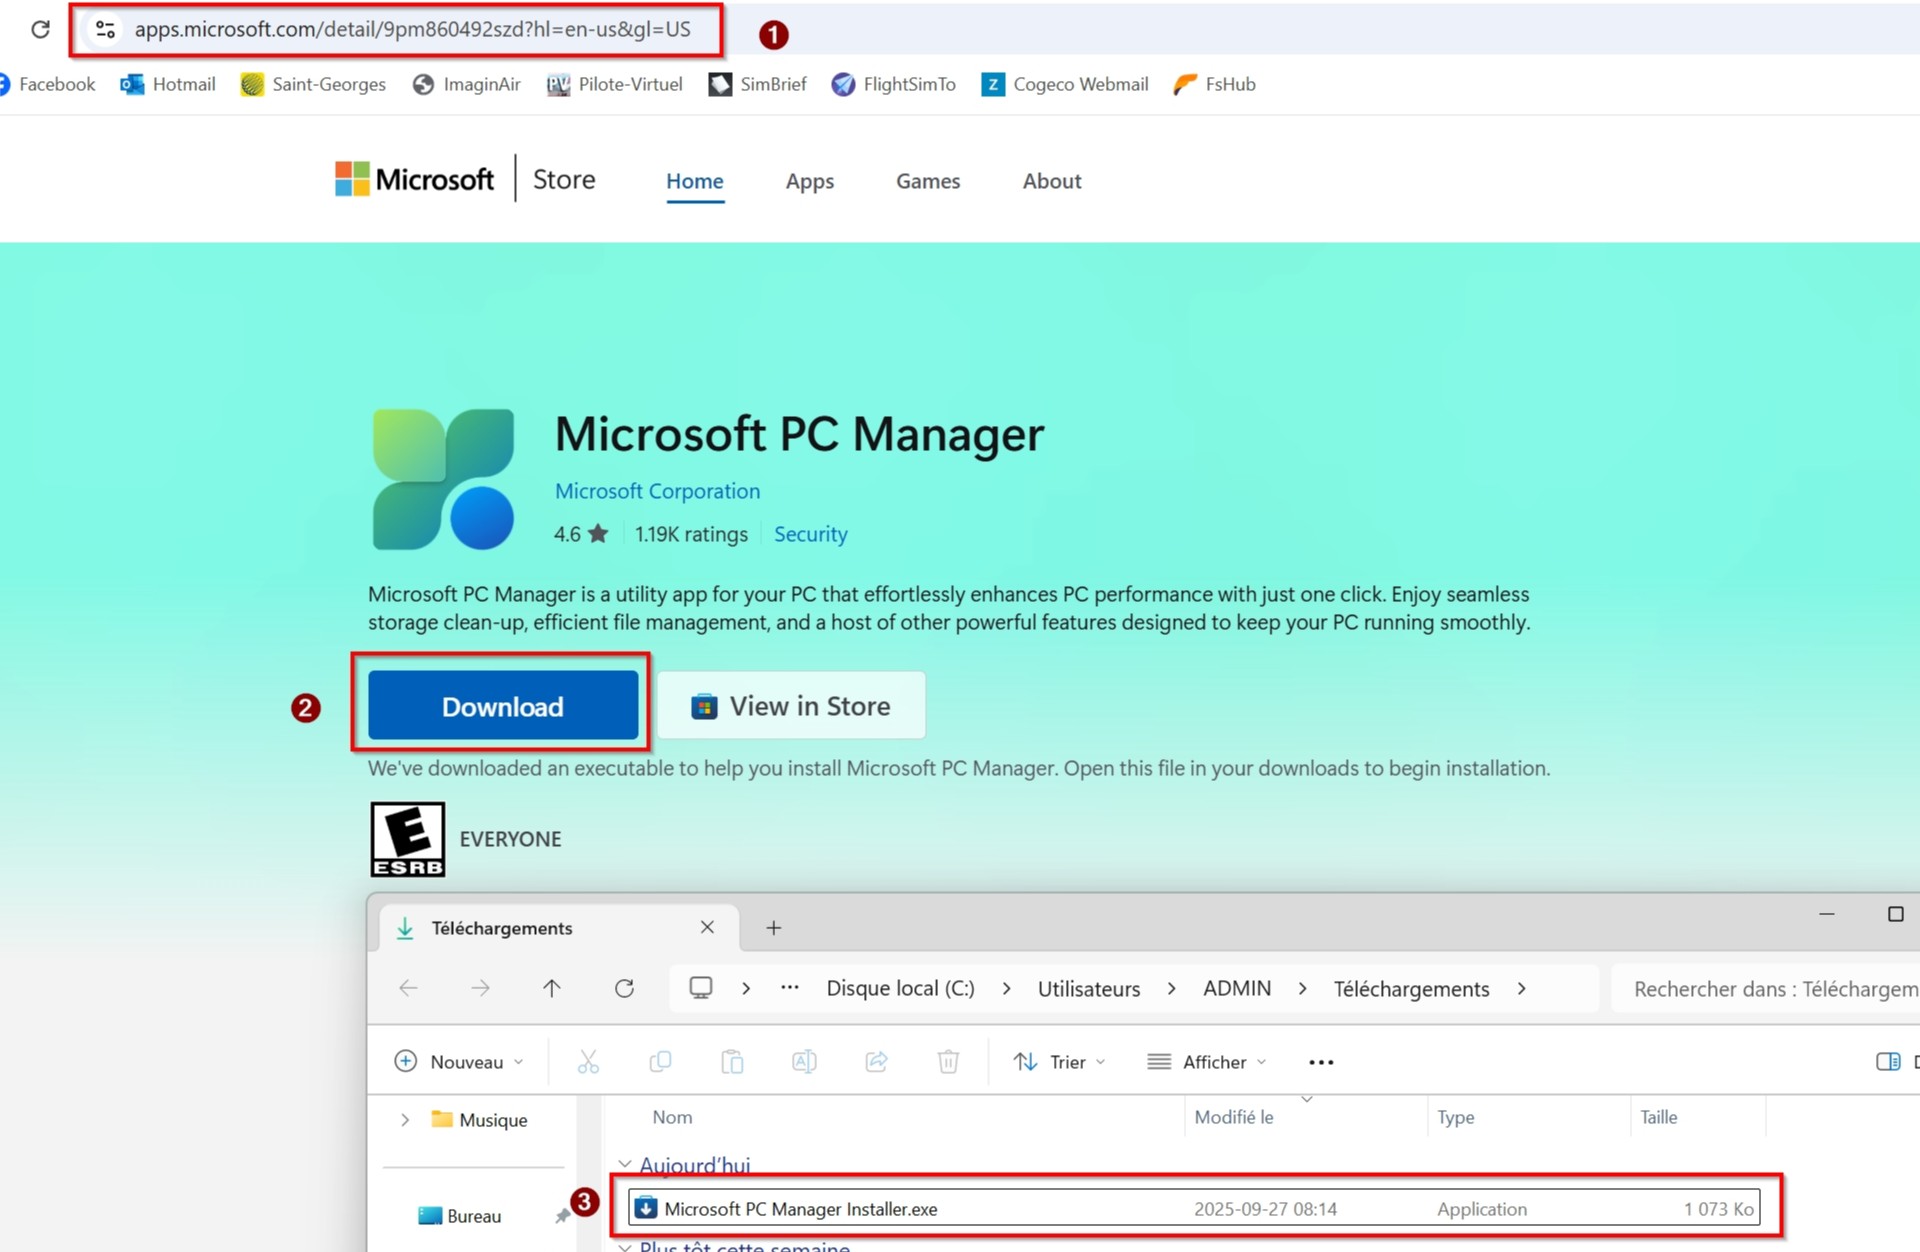Click the Microsoft Corporation link
1920x1252 pixels.
tap(657, 491)
